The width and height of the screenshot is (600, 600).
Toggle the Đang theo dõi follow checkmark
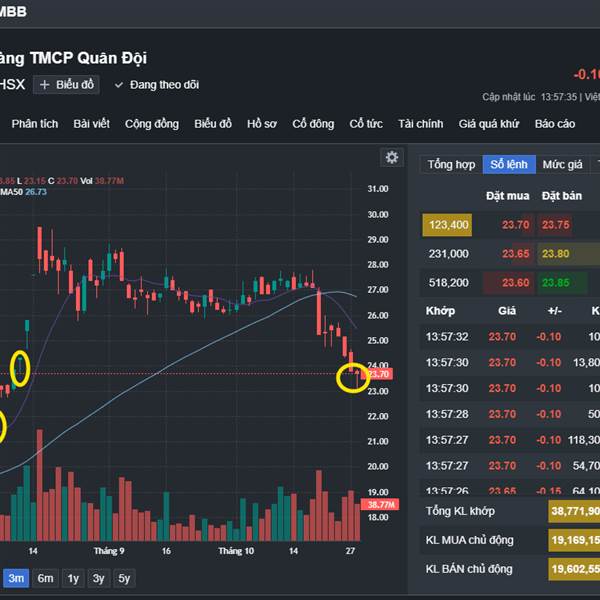pyautogui.click(x=119, y=85)
